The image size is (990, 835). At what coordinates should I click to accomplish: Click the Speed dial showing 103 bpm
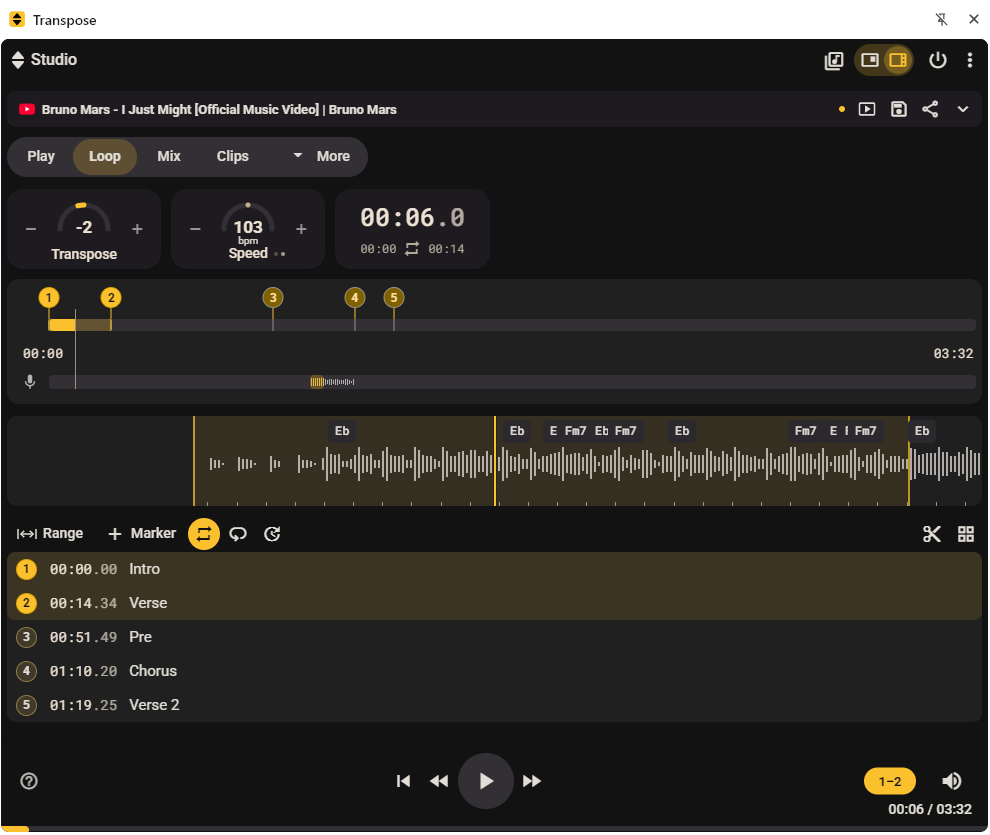coord(248,223)
